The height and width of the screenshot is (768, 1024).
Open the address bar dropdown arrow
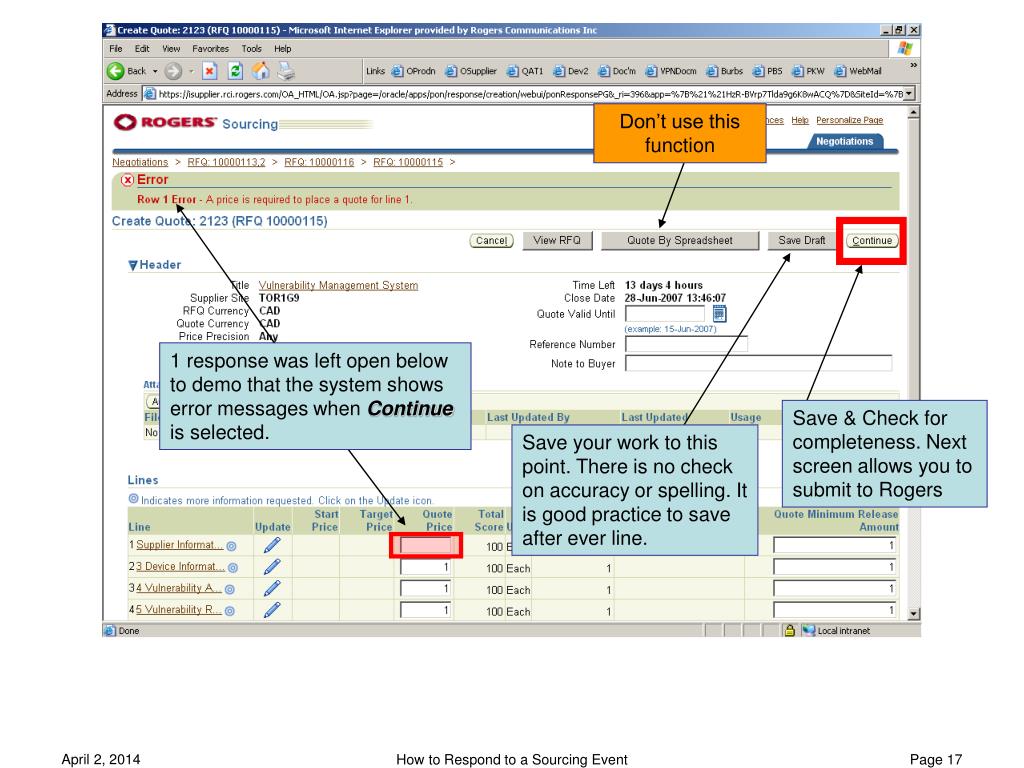(x=909, y=94)
